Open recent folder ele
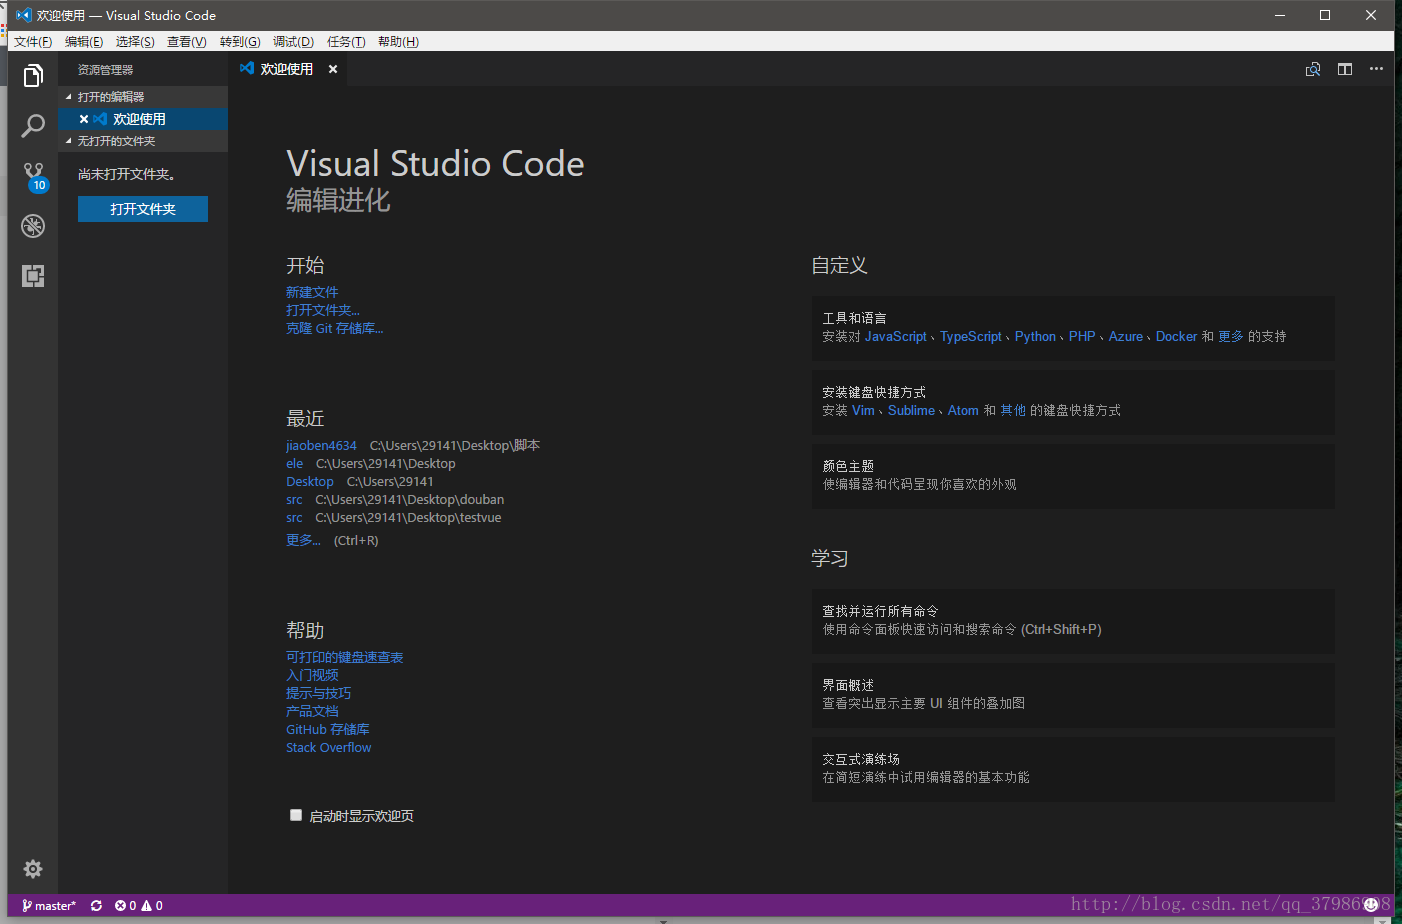This screenshot has height=924, width=1402. click(x=294, y=463)
